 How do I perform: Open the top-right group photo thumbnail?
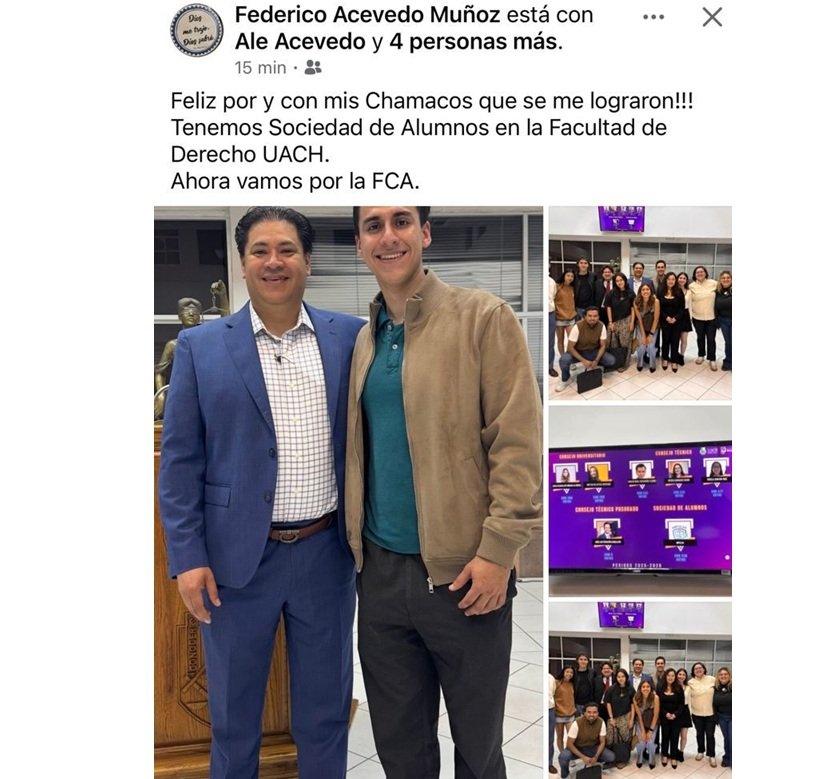639,303
